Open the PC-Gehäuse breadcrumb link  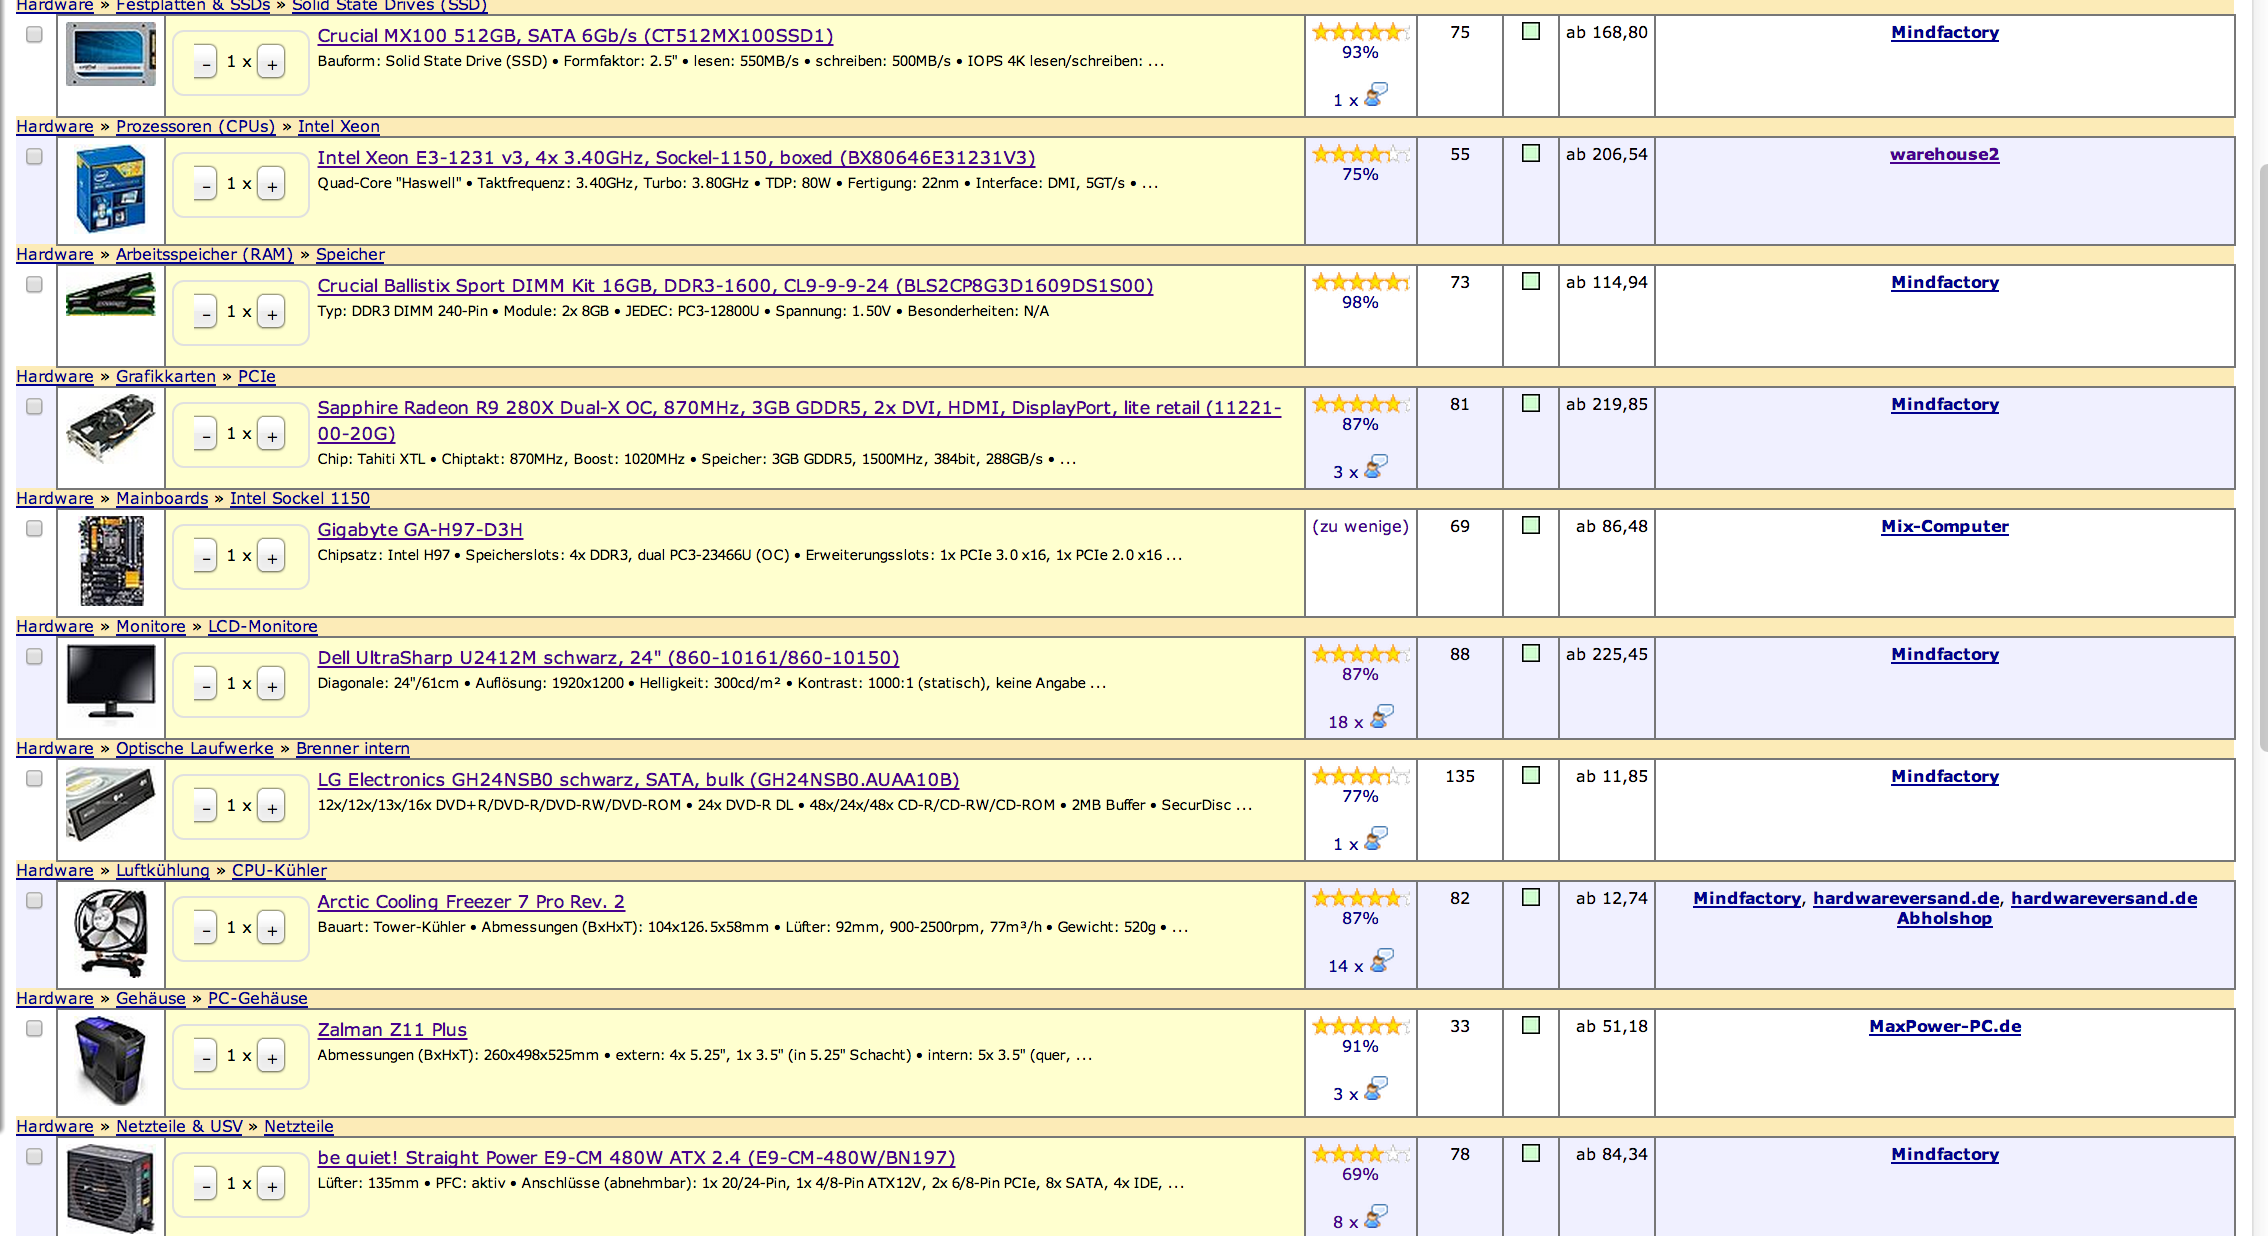pos(258,998)
